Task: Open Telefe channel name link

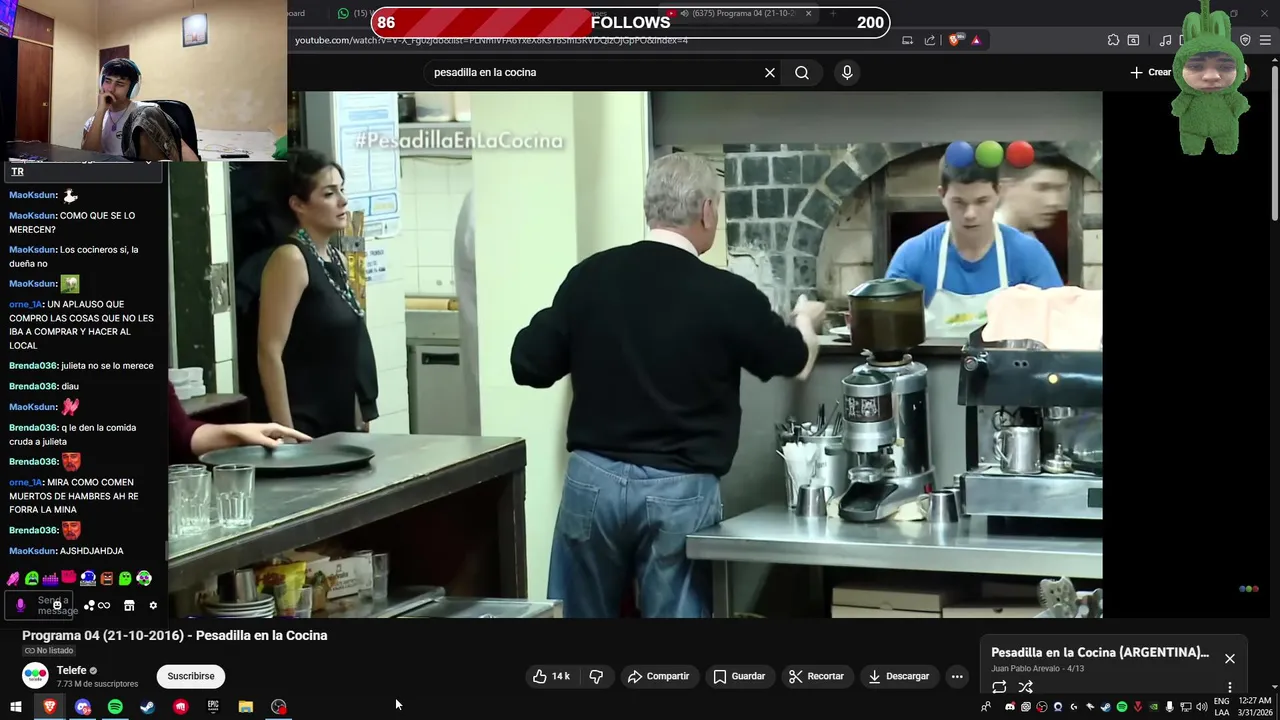Action: pos(71,671)
